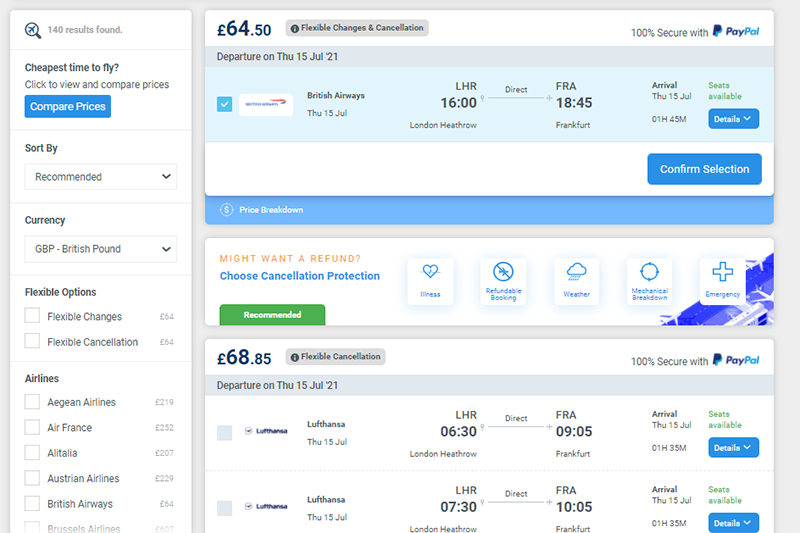
Task: Click the Flexible Cancellation info icon
Action: [x=294, y=358]
